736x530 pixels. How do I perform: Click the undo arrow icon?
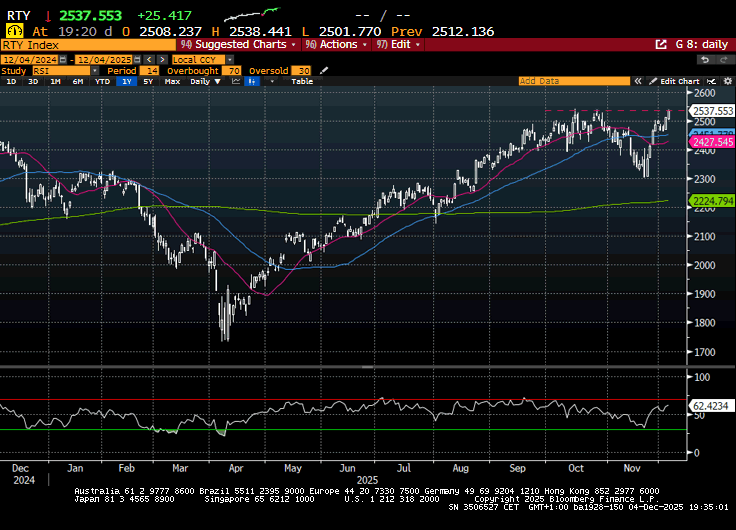(x=703, y=60)
